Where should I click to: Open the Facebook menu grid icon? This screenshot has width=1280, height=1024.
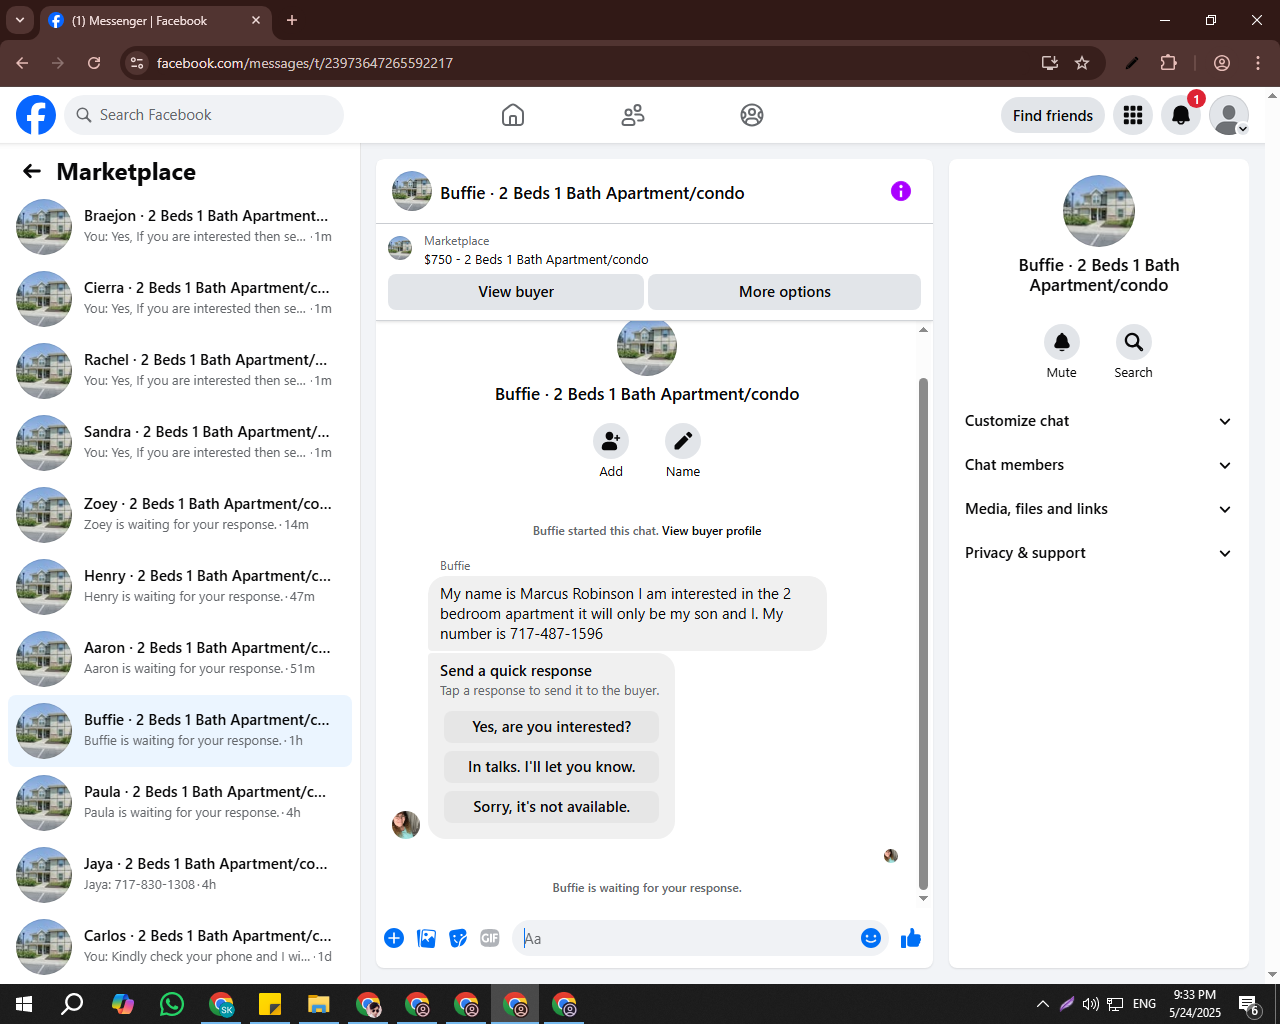pyautogui.click(x=1133, y=115)
